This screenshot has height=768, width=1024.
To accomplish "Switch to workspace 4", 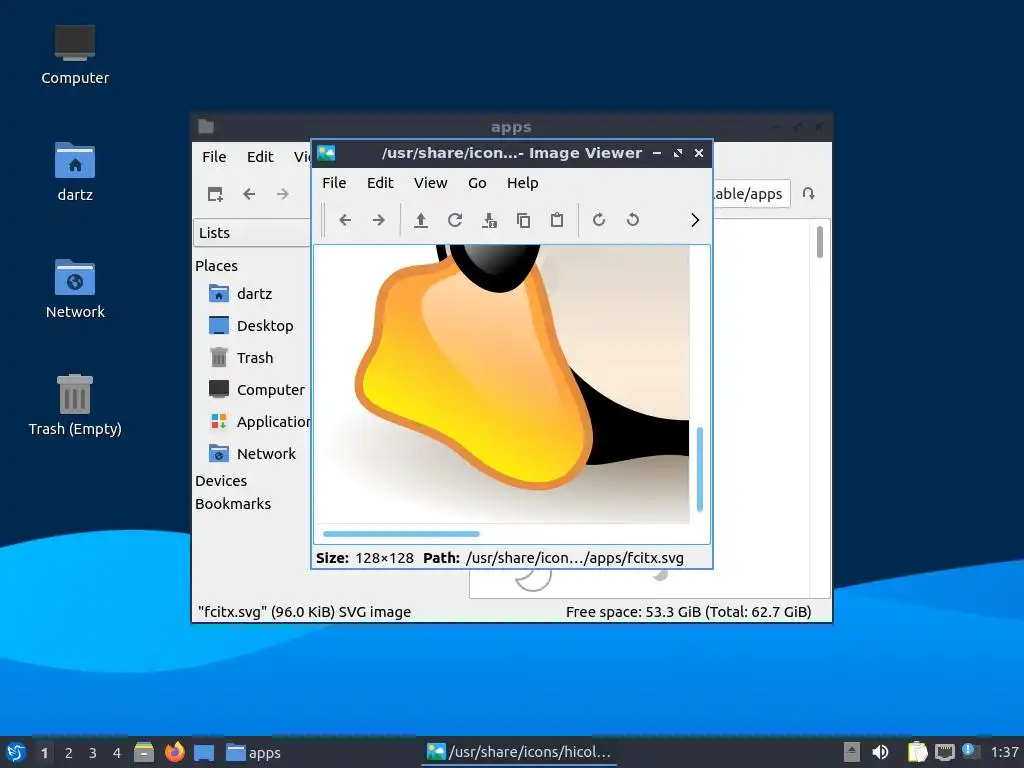I will tap(117, 753).
